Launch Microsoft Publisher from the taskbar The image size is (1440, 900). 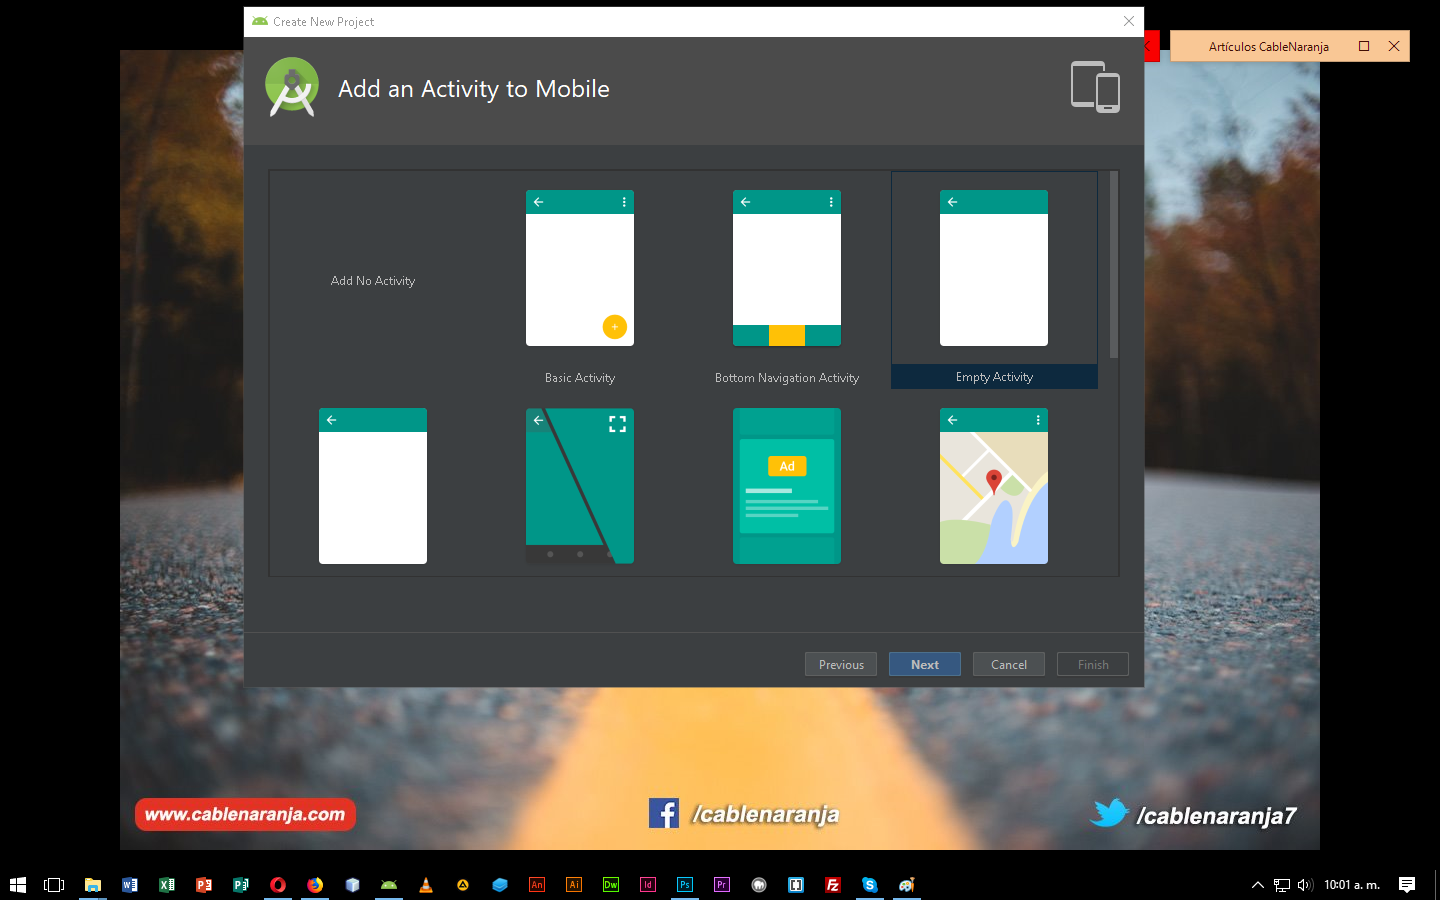click(x=241, y=885)
